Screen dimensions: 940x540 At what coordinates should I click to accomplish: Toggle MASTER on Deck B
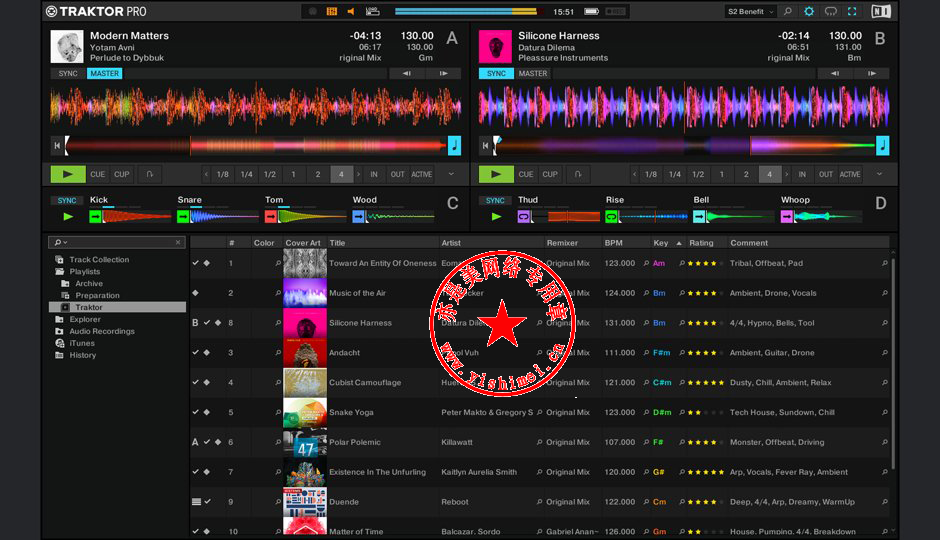point(533,73)
